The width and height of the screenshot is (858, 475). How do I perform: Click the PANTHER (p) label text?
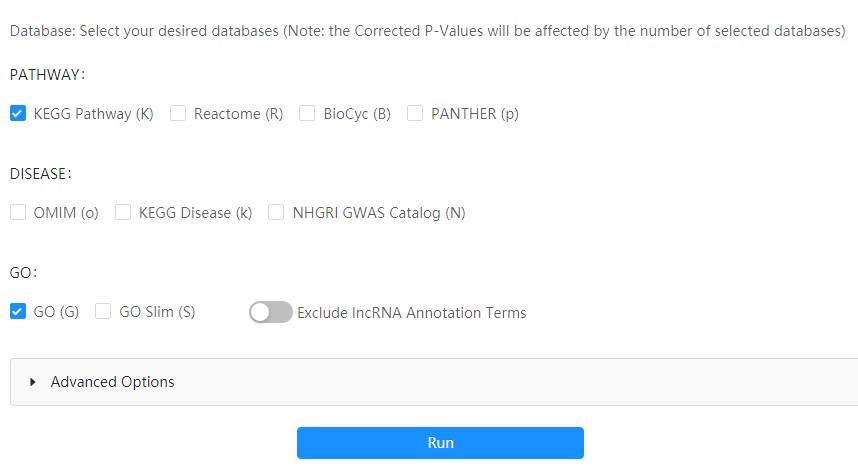tap(475, 114)
